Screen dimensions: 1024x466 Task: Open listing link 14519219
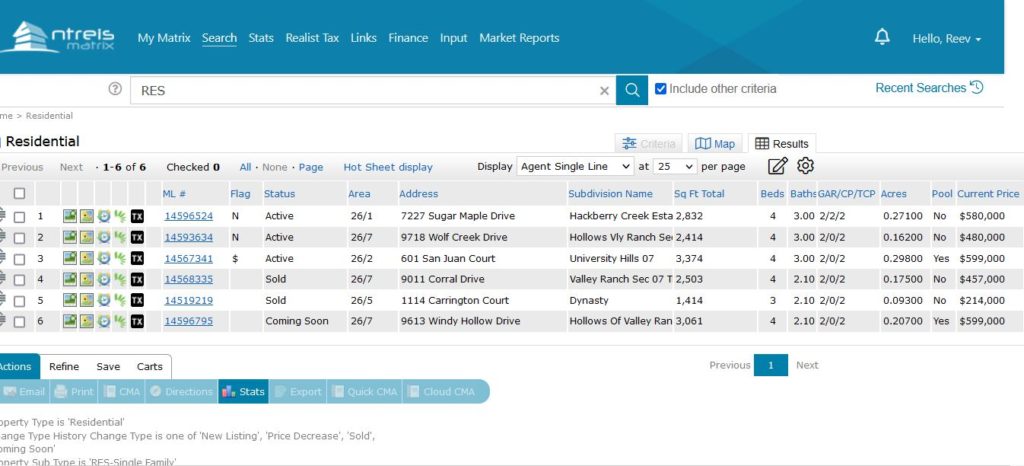tap(188, 300)
